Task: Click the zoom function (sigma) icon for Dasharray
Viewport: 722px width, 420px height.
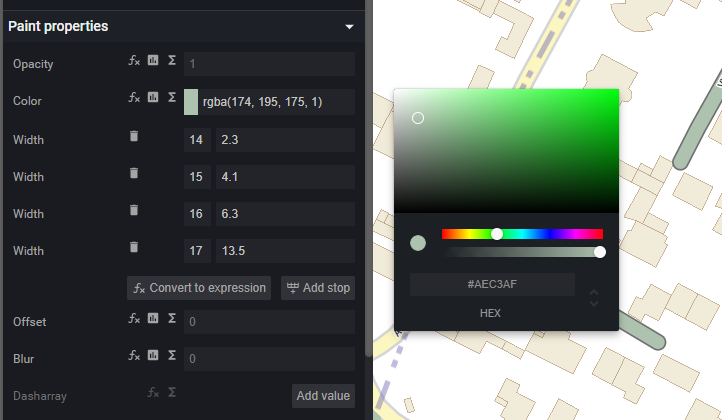Action: click(172, 393)
